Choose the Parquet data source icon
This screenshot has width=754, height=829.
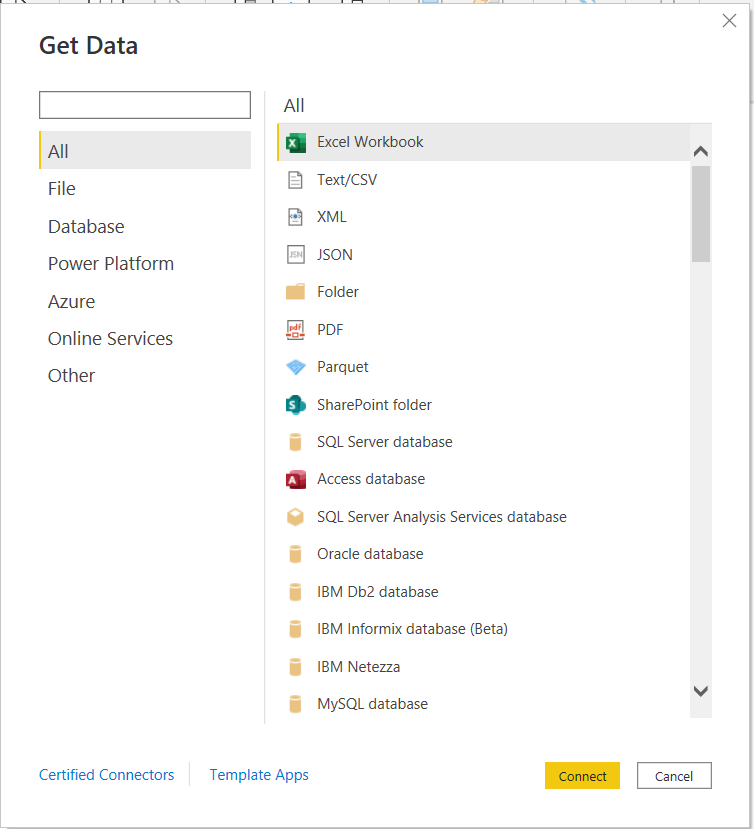[296, 367]
